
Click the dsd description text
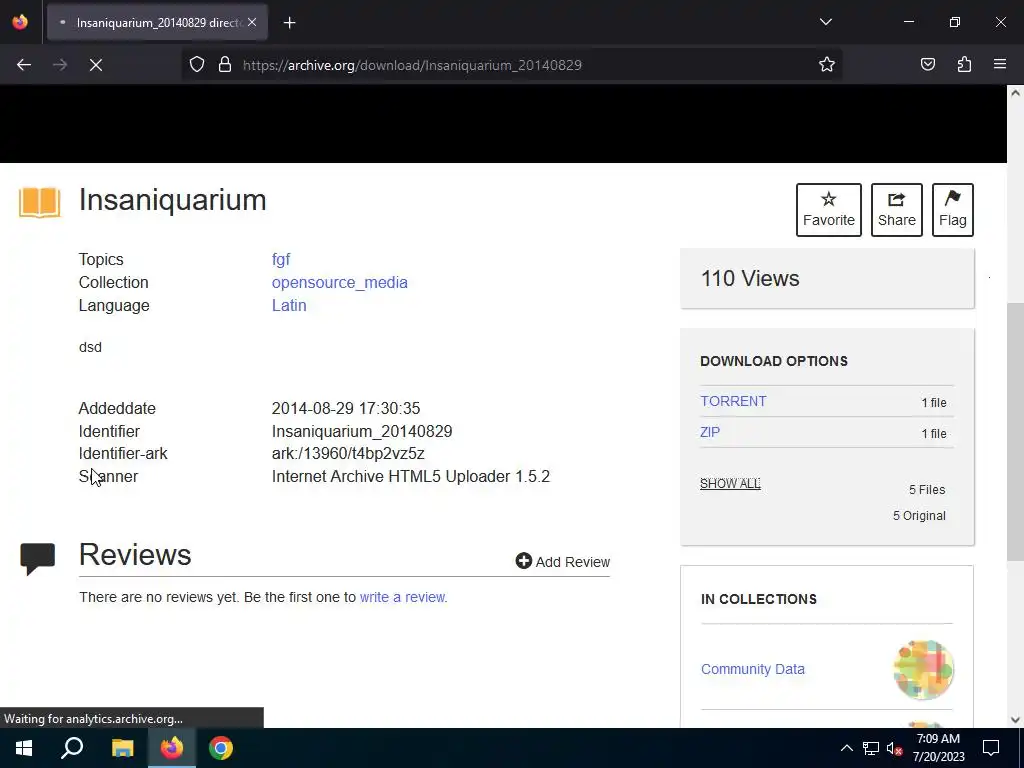tap(90, 347)
